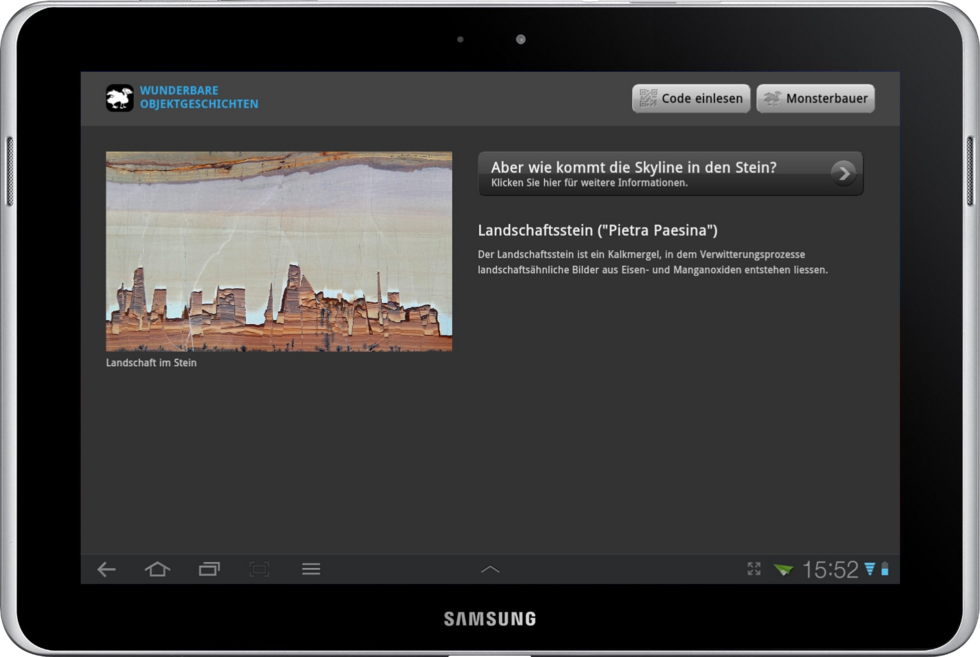Tap the Kalkmergel description paragraph
Screen dimensions: 980x657
tap(652, 262)
